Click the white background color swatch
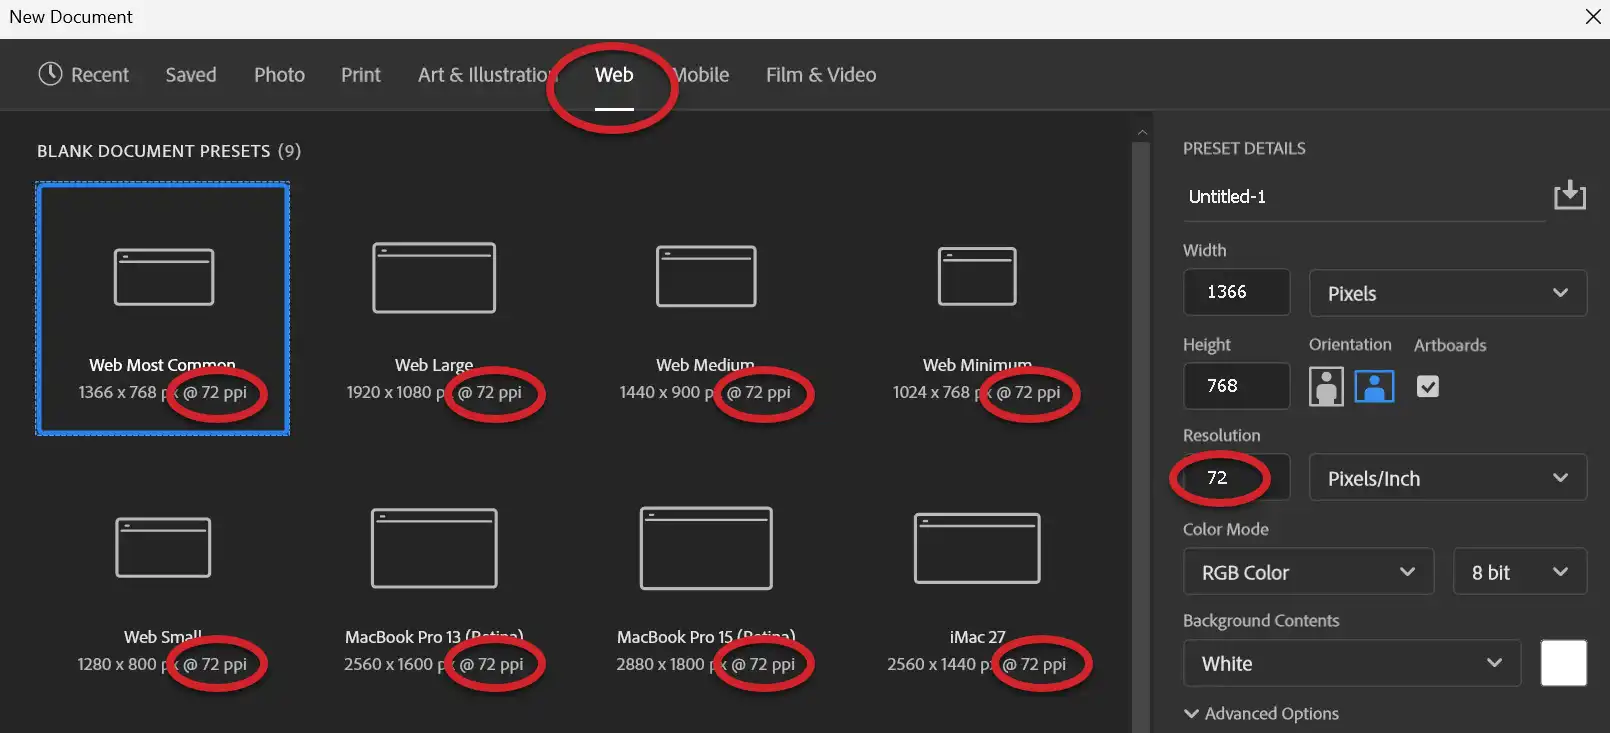This screenshot has width=1610, height=733. coord(1563,663)
